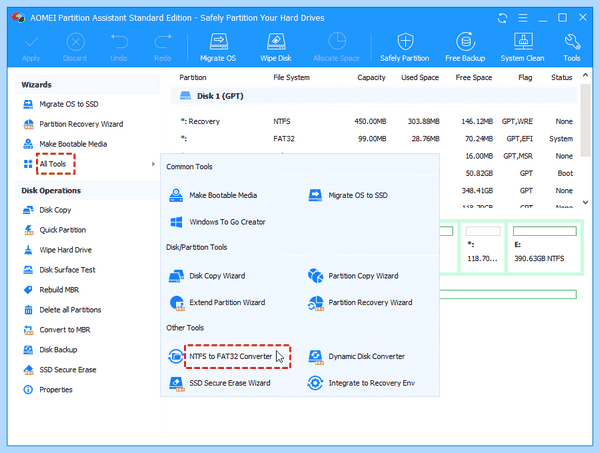
Task: Click the Capacity column header
Action: [x=372, y=78]
